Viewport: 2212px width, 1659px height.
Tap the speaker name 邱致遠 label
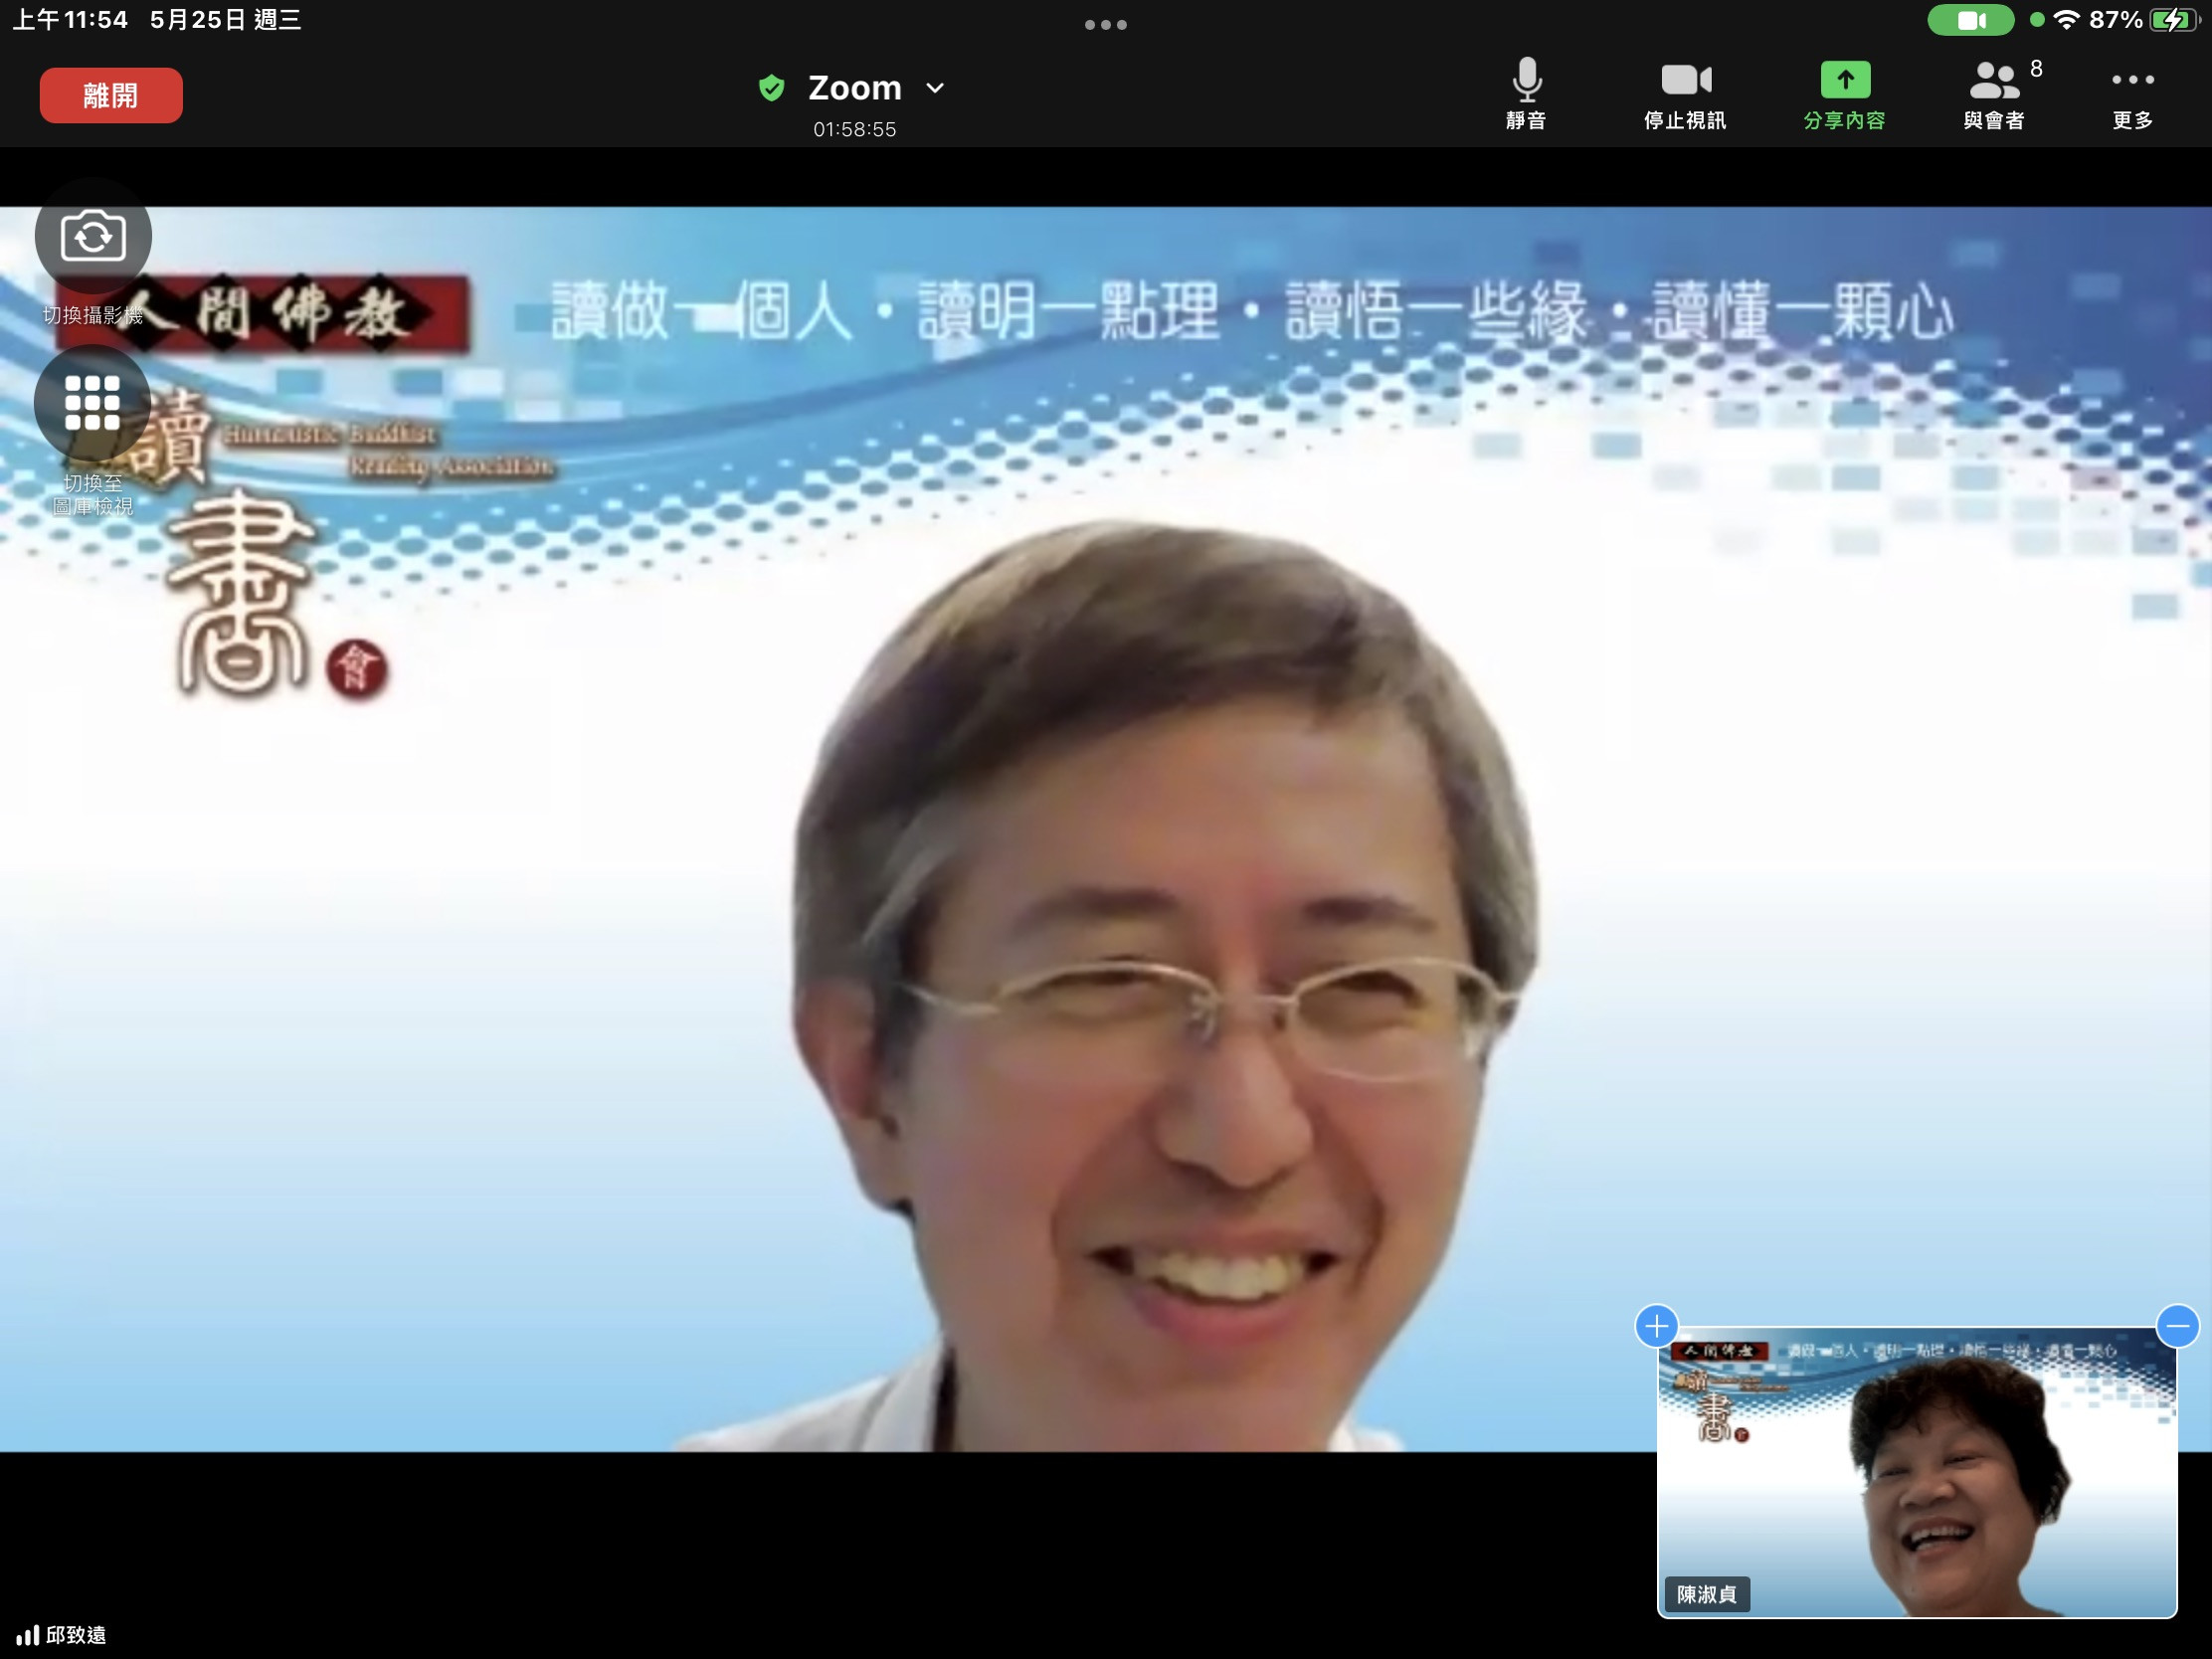click(x=75, y=1635)
